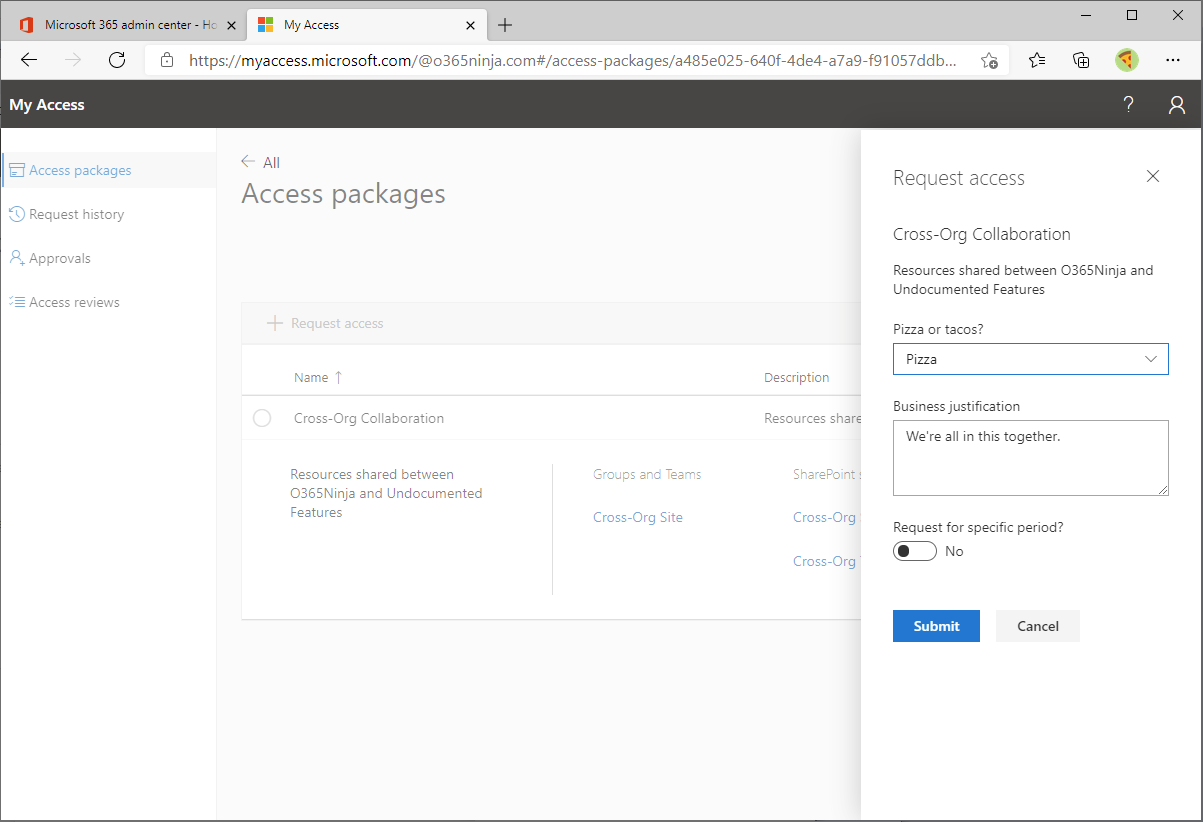The image size is (1203, 822).
Task: Select the My Access browser tab
Action: click(345, 22)
